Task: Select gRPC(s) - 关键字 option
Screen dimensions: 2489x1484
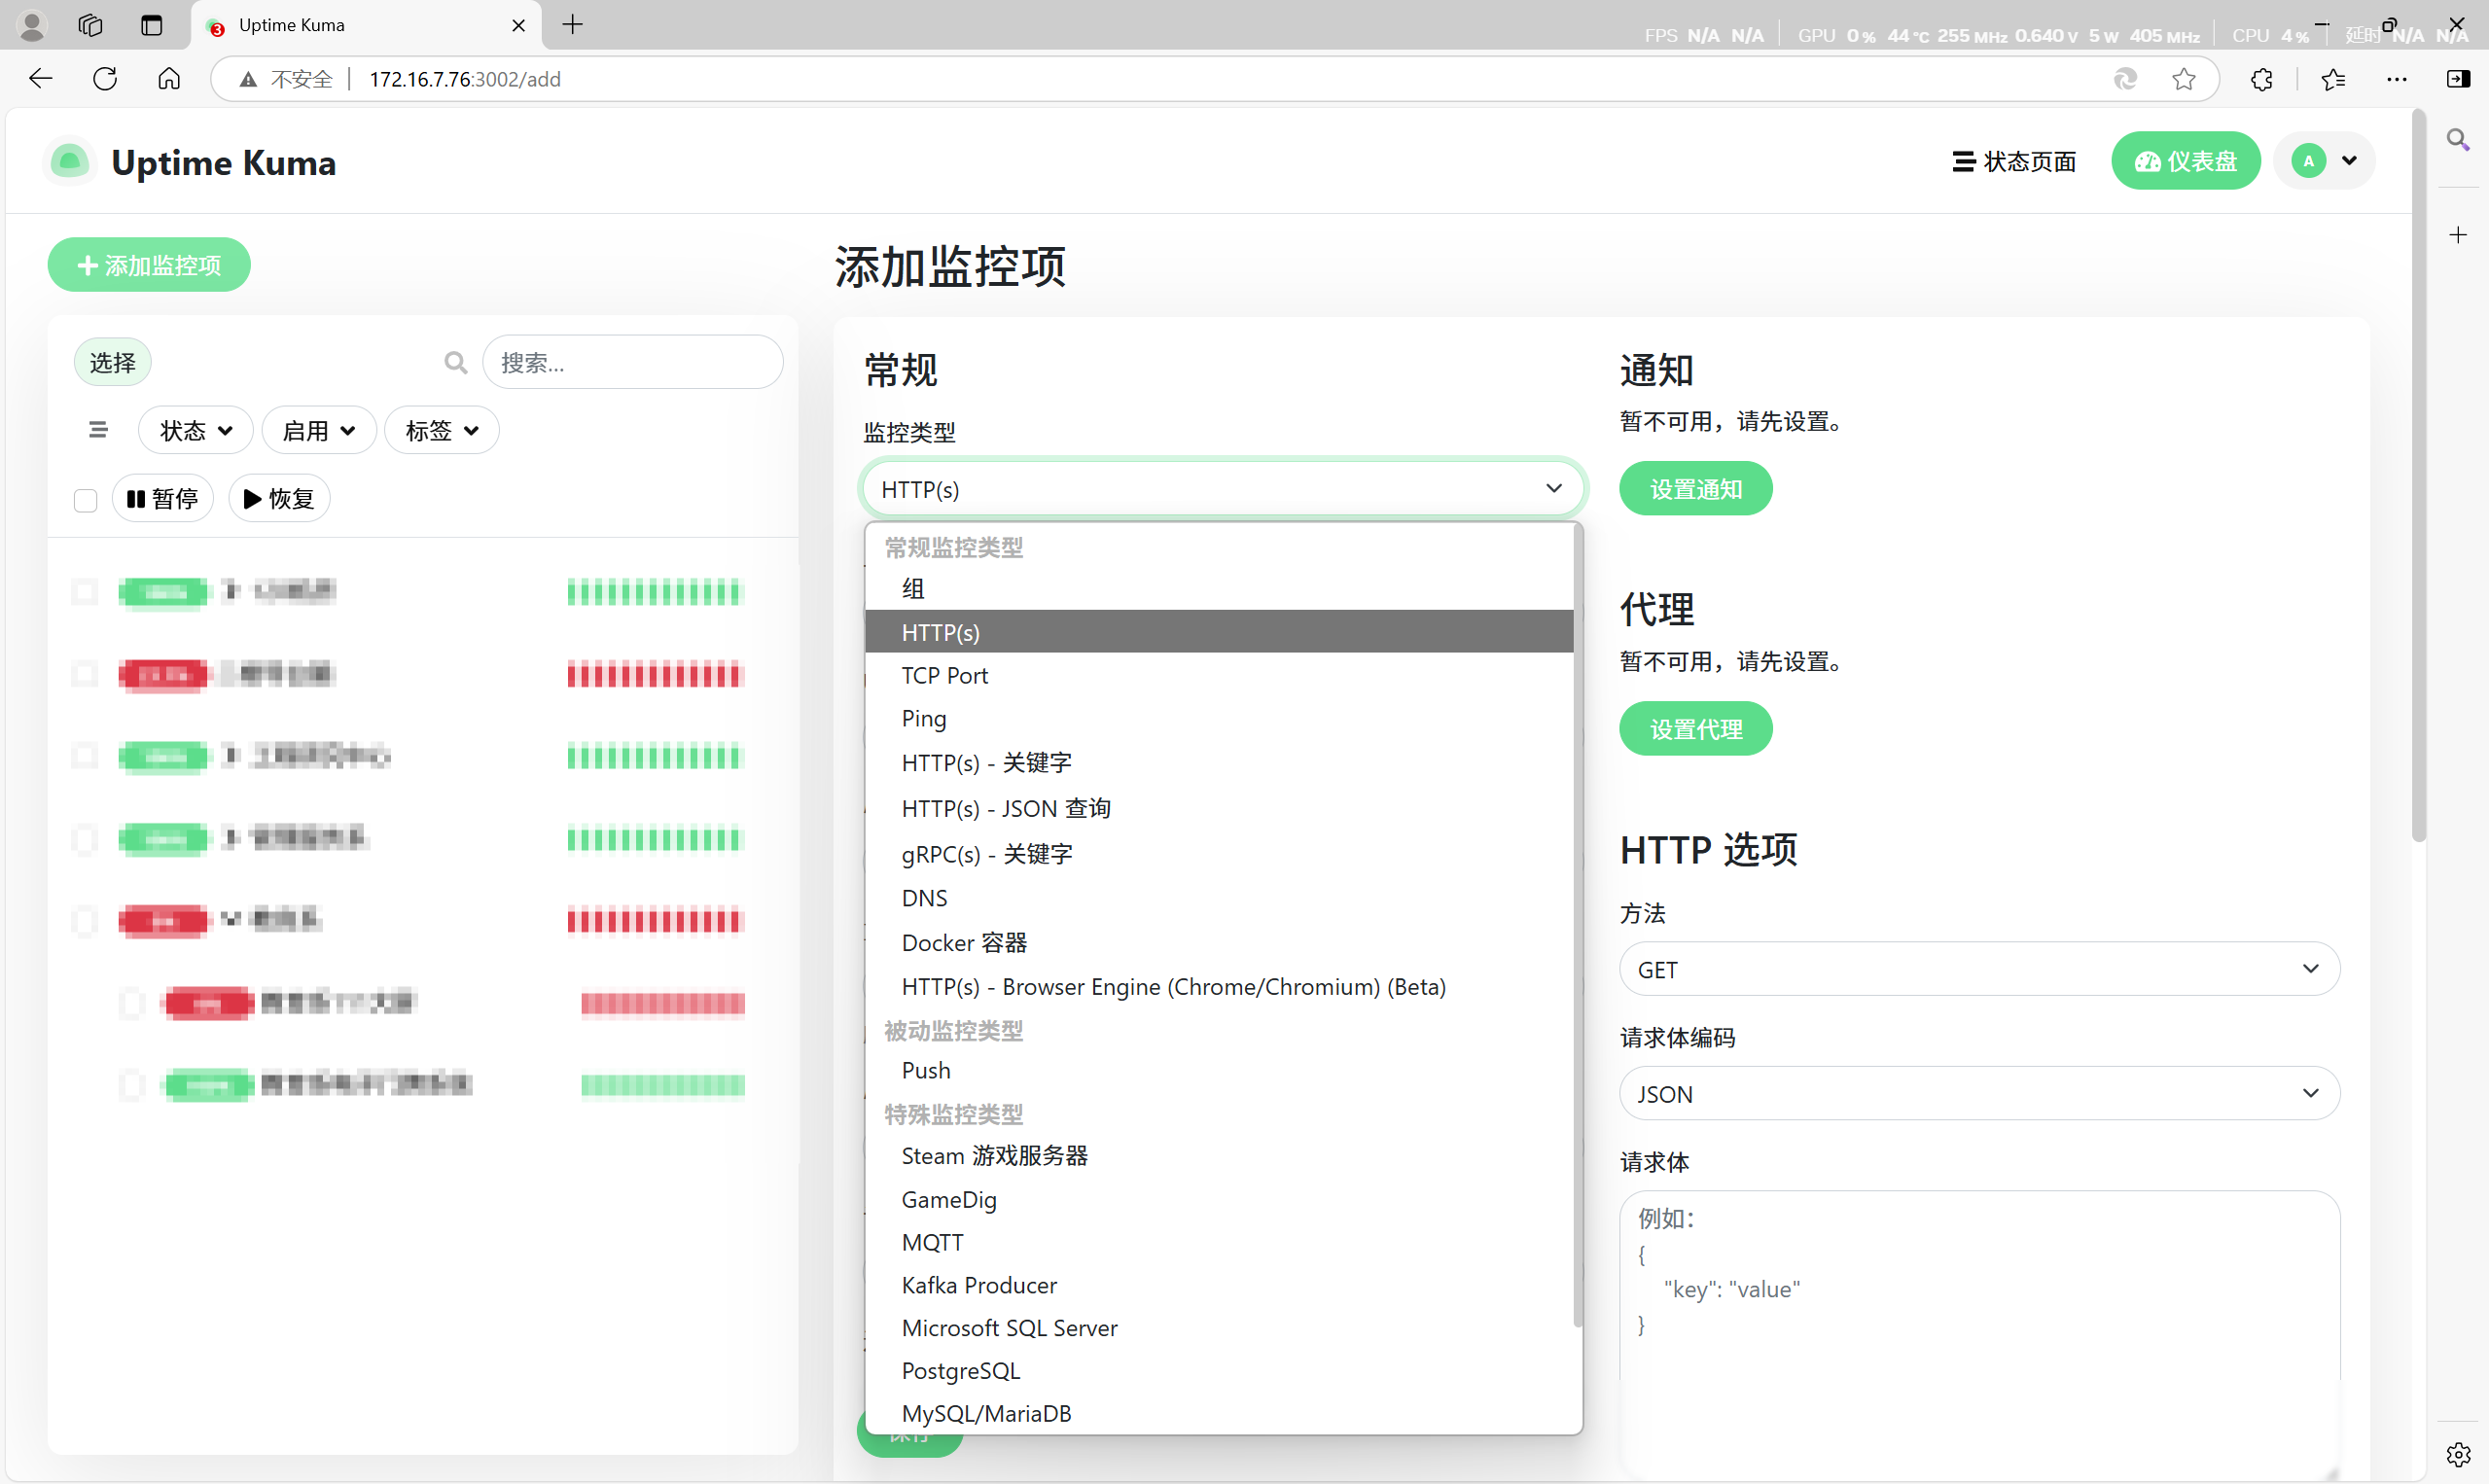Action: tap(1219, 854)
